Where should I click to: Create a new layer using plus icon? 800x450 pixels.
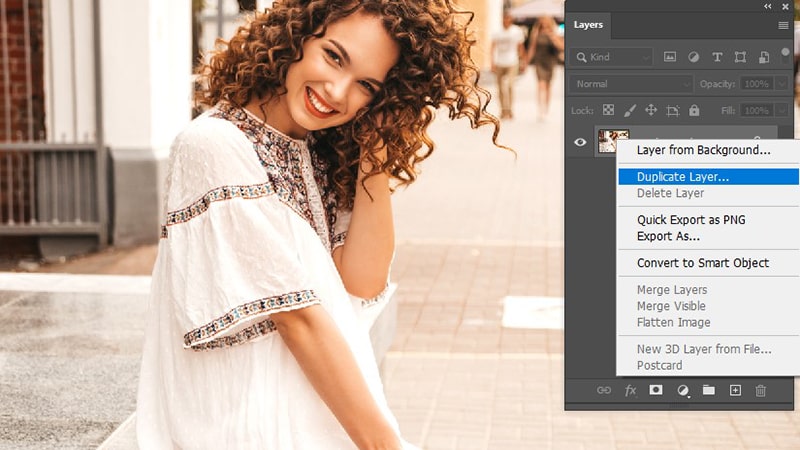735,390
